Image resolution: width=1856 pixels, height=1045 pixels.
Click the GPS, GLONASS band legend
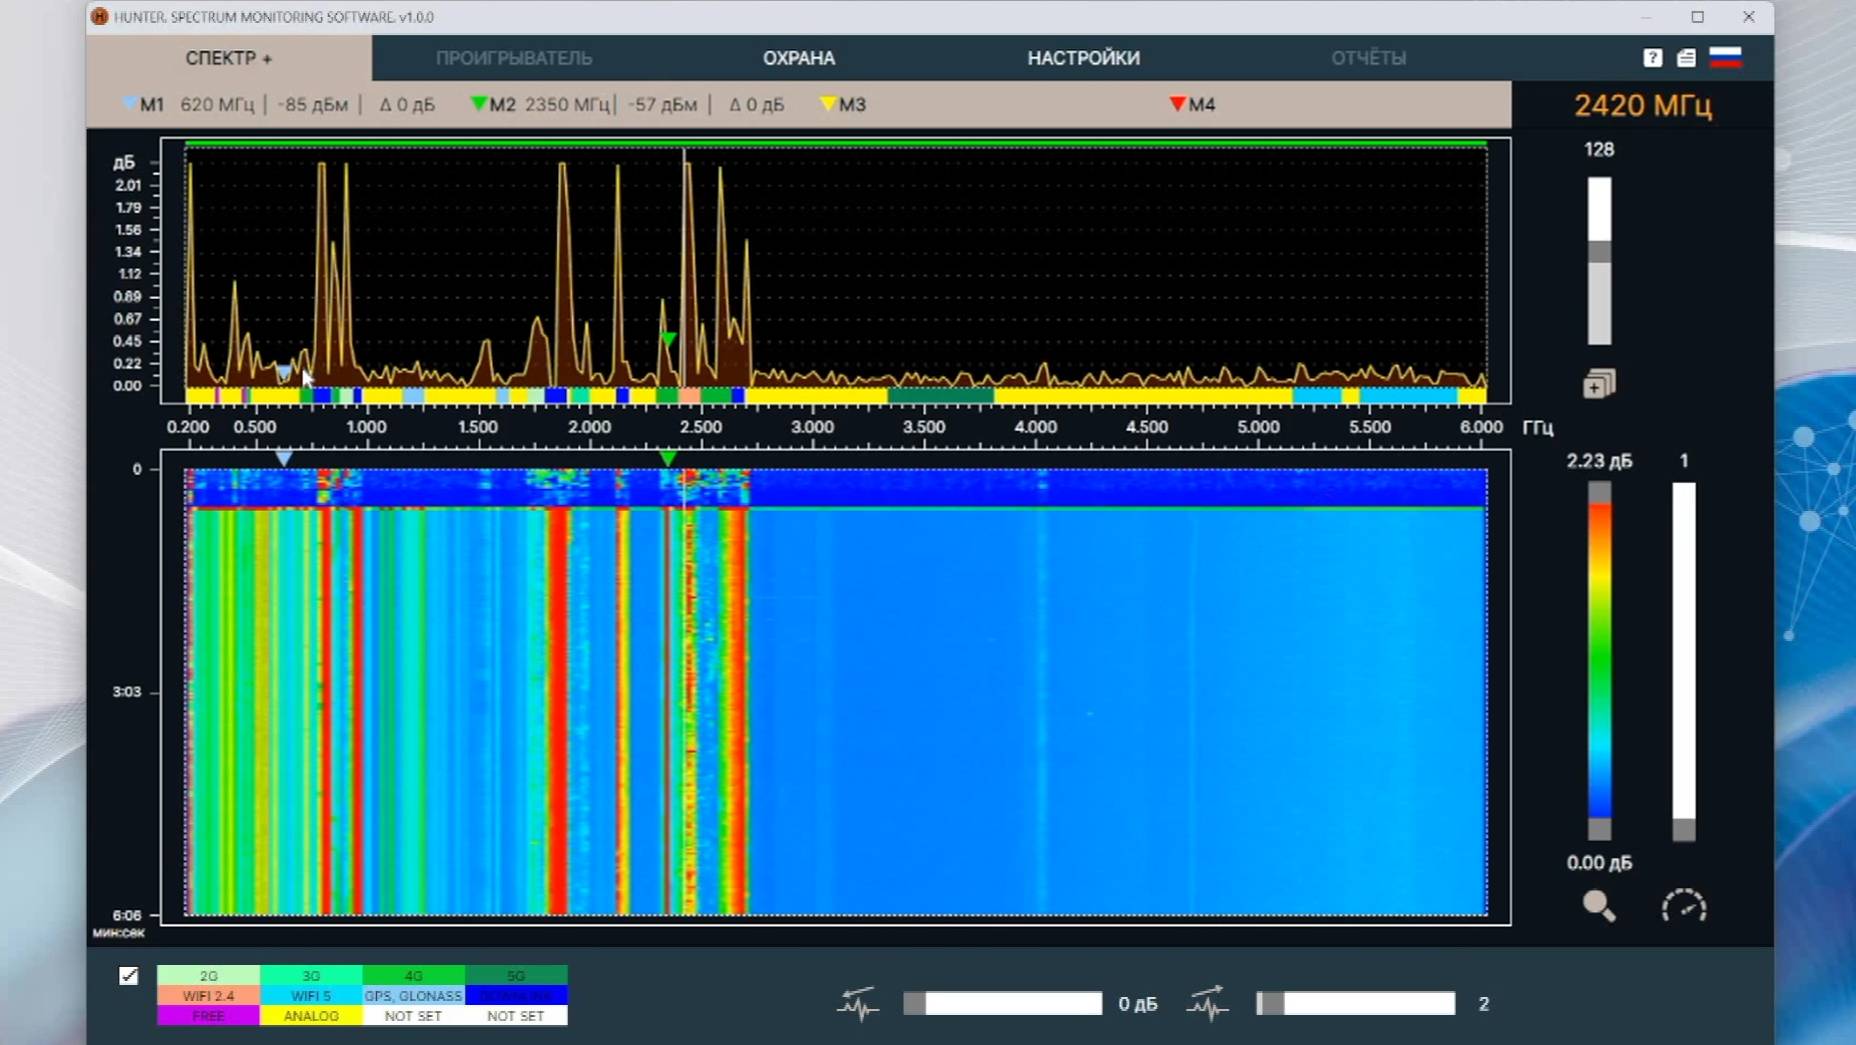tap(413, 996)
